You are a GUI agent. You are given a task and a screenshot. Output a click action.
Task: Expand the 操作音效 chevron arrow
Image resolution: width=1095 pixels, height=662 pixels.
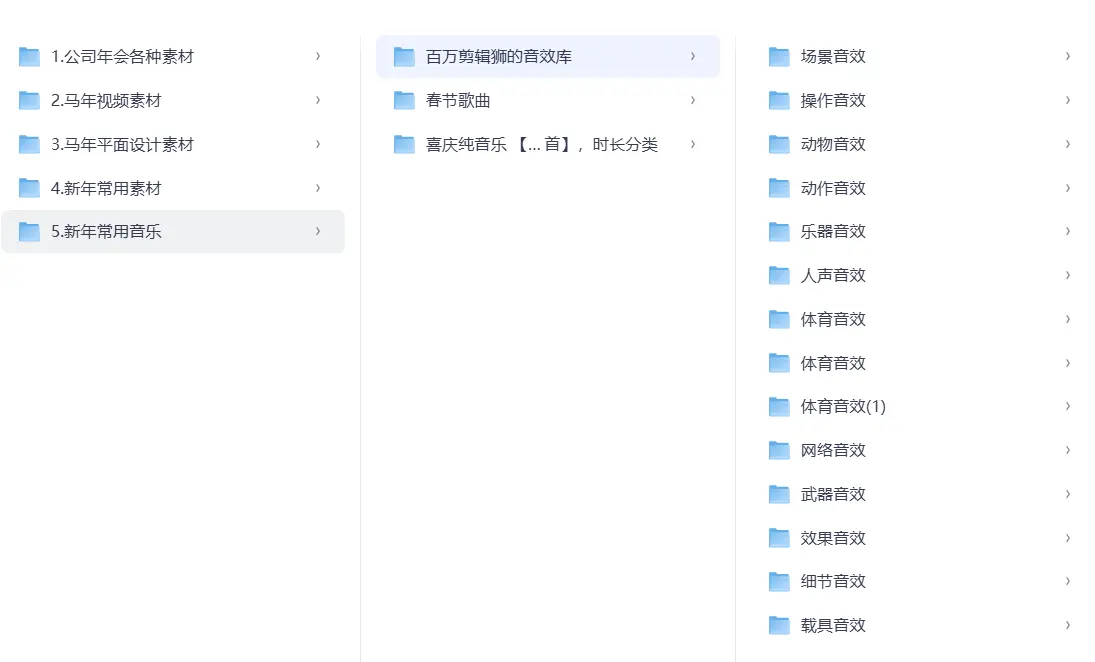1068,100
